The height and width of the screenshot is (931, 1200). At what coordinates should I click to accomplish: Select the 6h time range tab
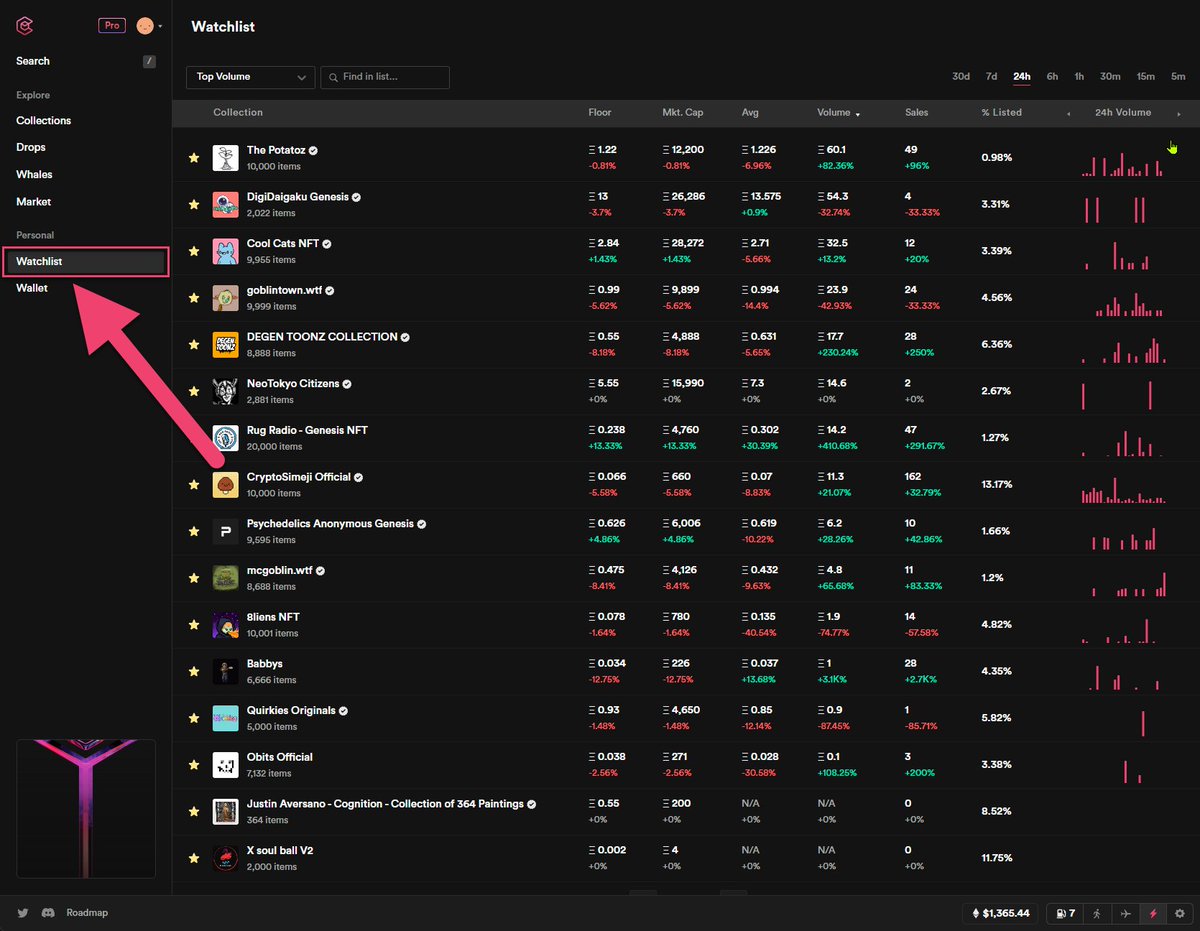pyautogui.click(x=1053, y=77)
